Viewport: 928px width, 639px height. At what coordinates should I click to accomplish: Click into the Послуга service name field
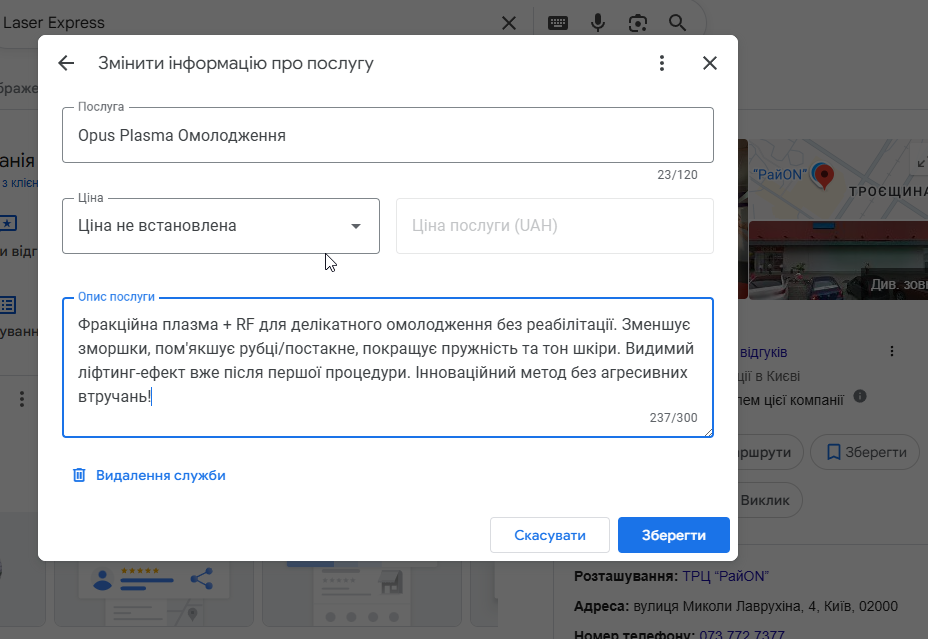coord(387,135)
